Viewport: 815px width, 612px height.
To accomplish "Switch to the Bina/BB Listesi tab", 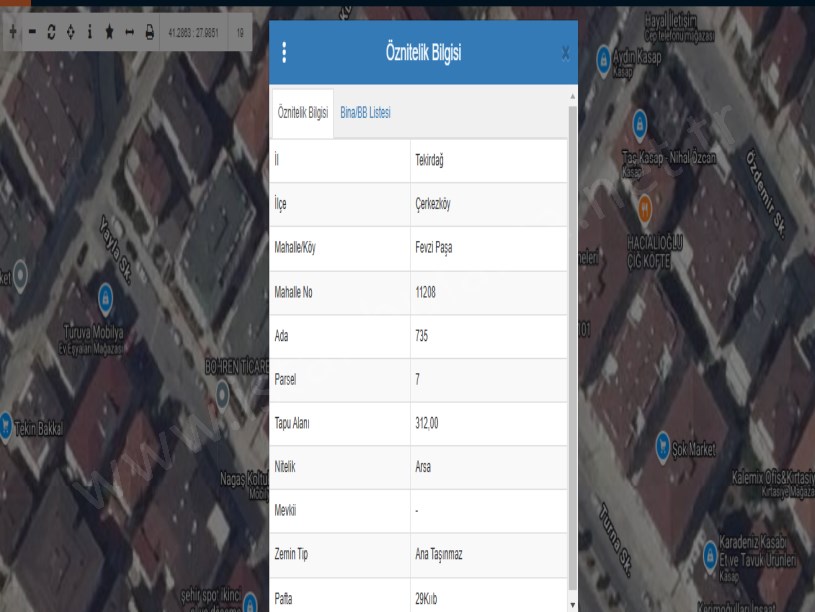I will (365, 113).
